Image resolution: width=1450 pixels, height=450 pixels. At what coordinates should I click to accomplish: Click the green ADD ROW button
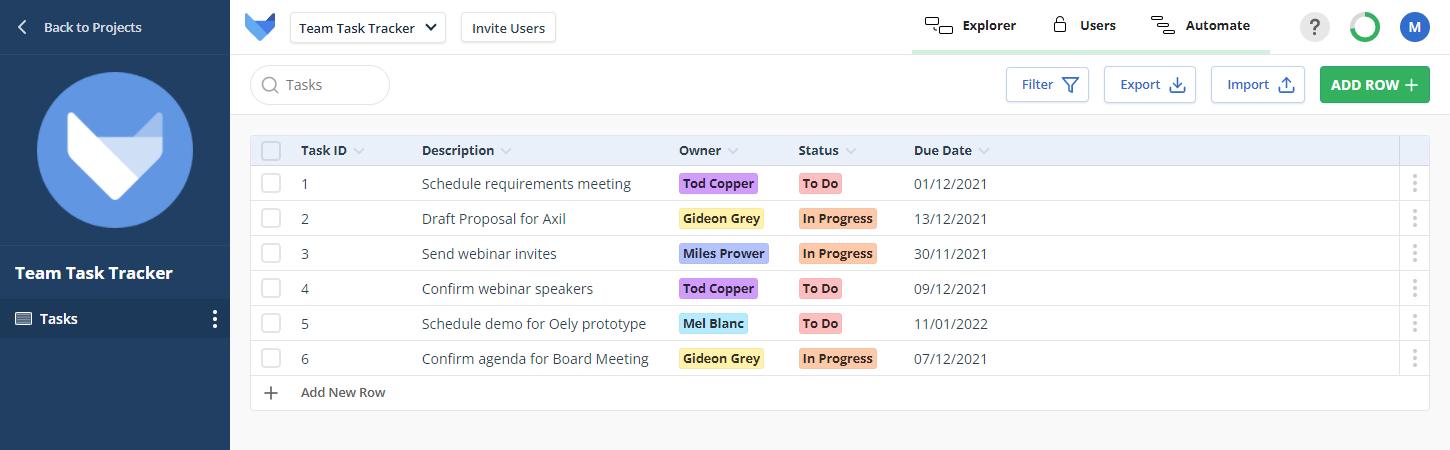coord(1374,85)
